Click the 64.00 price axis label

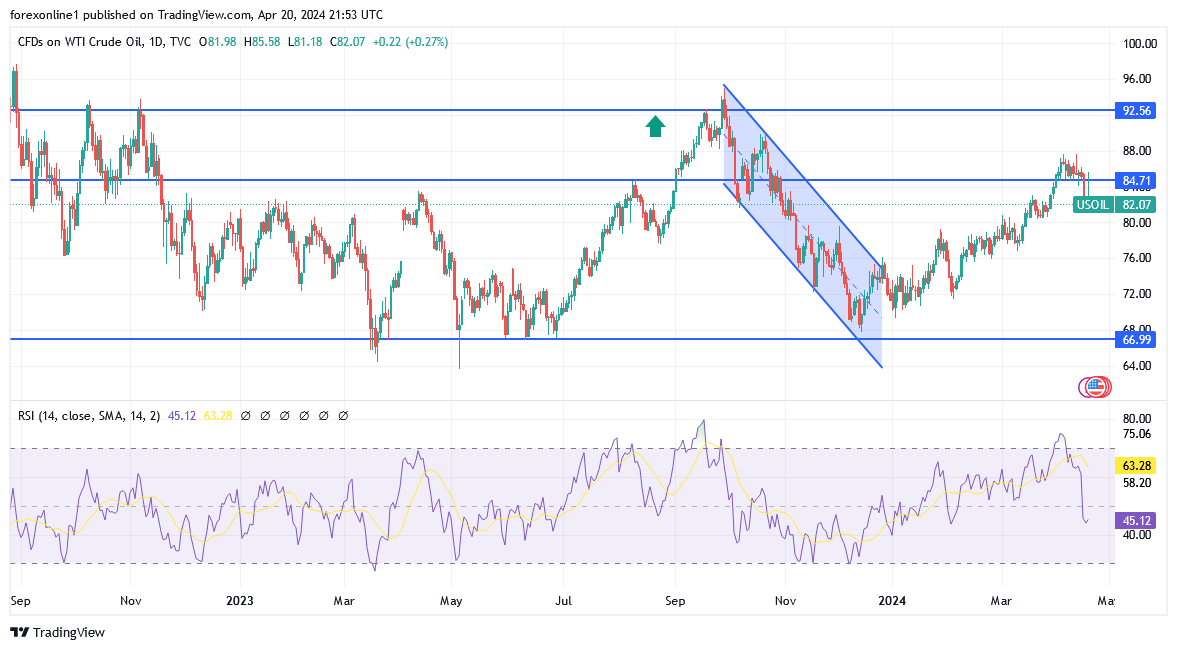coord(1136,366)
